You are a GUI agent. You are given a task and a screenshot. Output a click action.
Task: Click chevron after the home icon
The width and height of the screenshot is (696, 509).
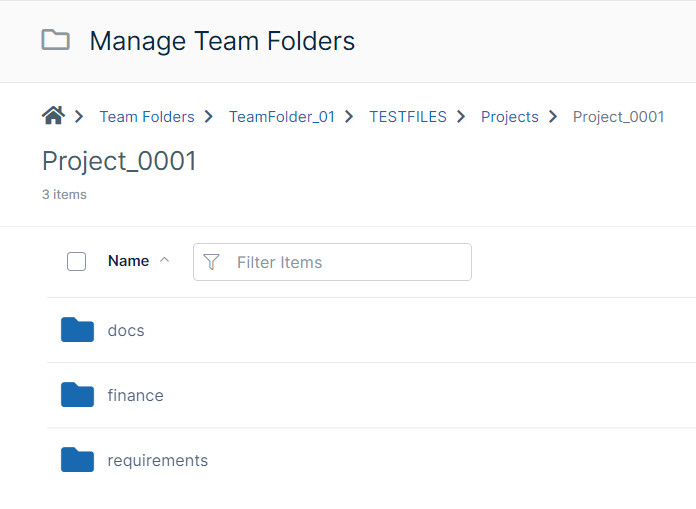coord(79,117)
